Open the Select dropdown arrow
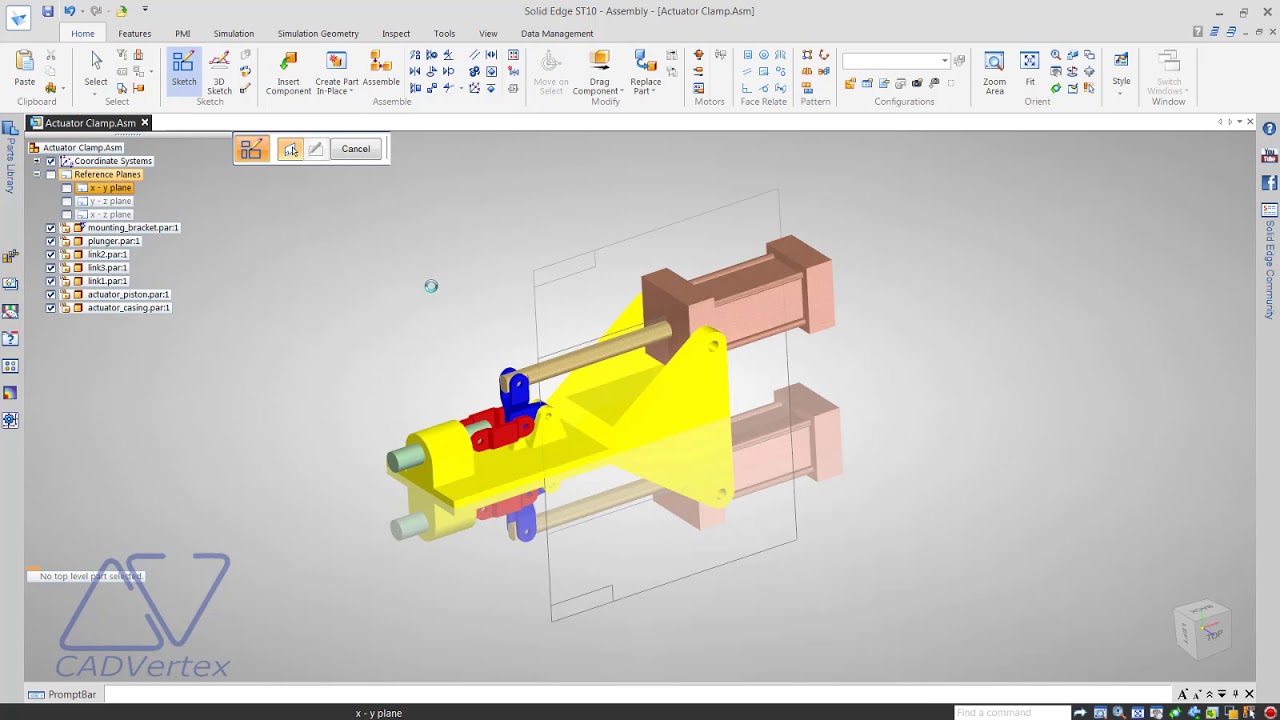This screenshot has width=1280, height=720. coord(96,93)
